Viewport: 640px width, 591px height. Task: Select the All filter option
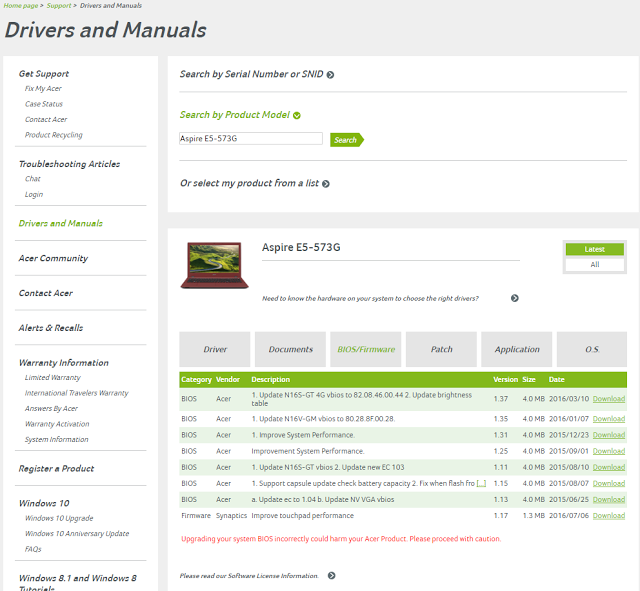(594, 265)
